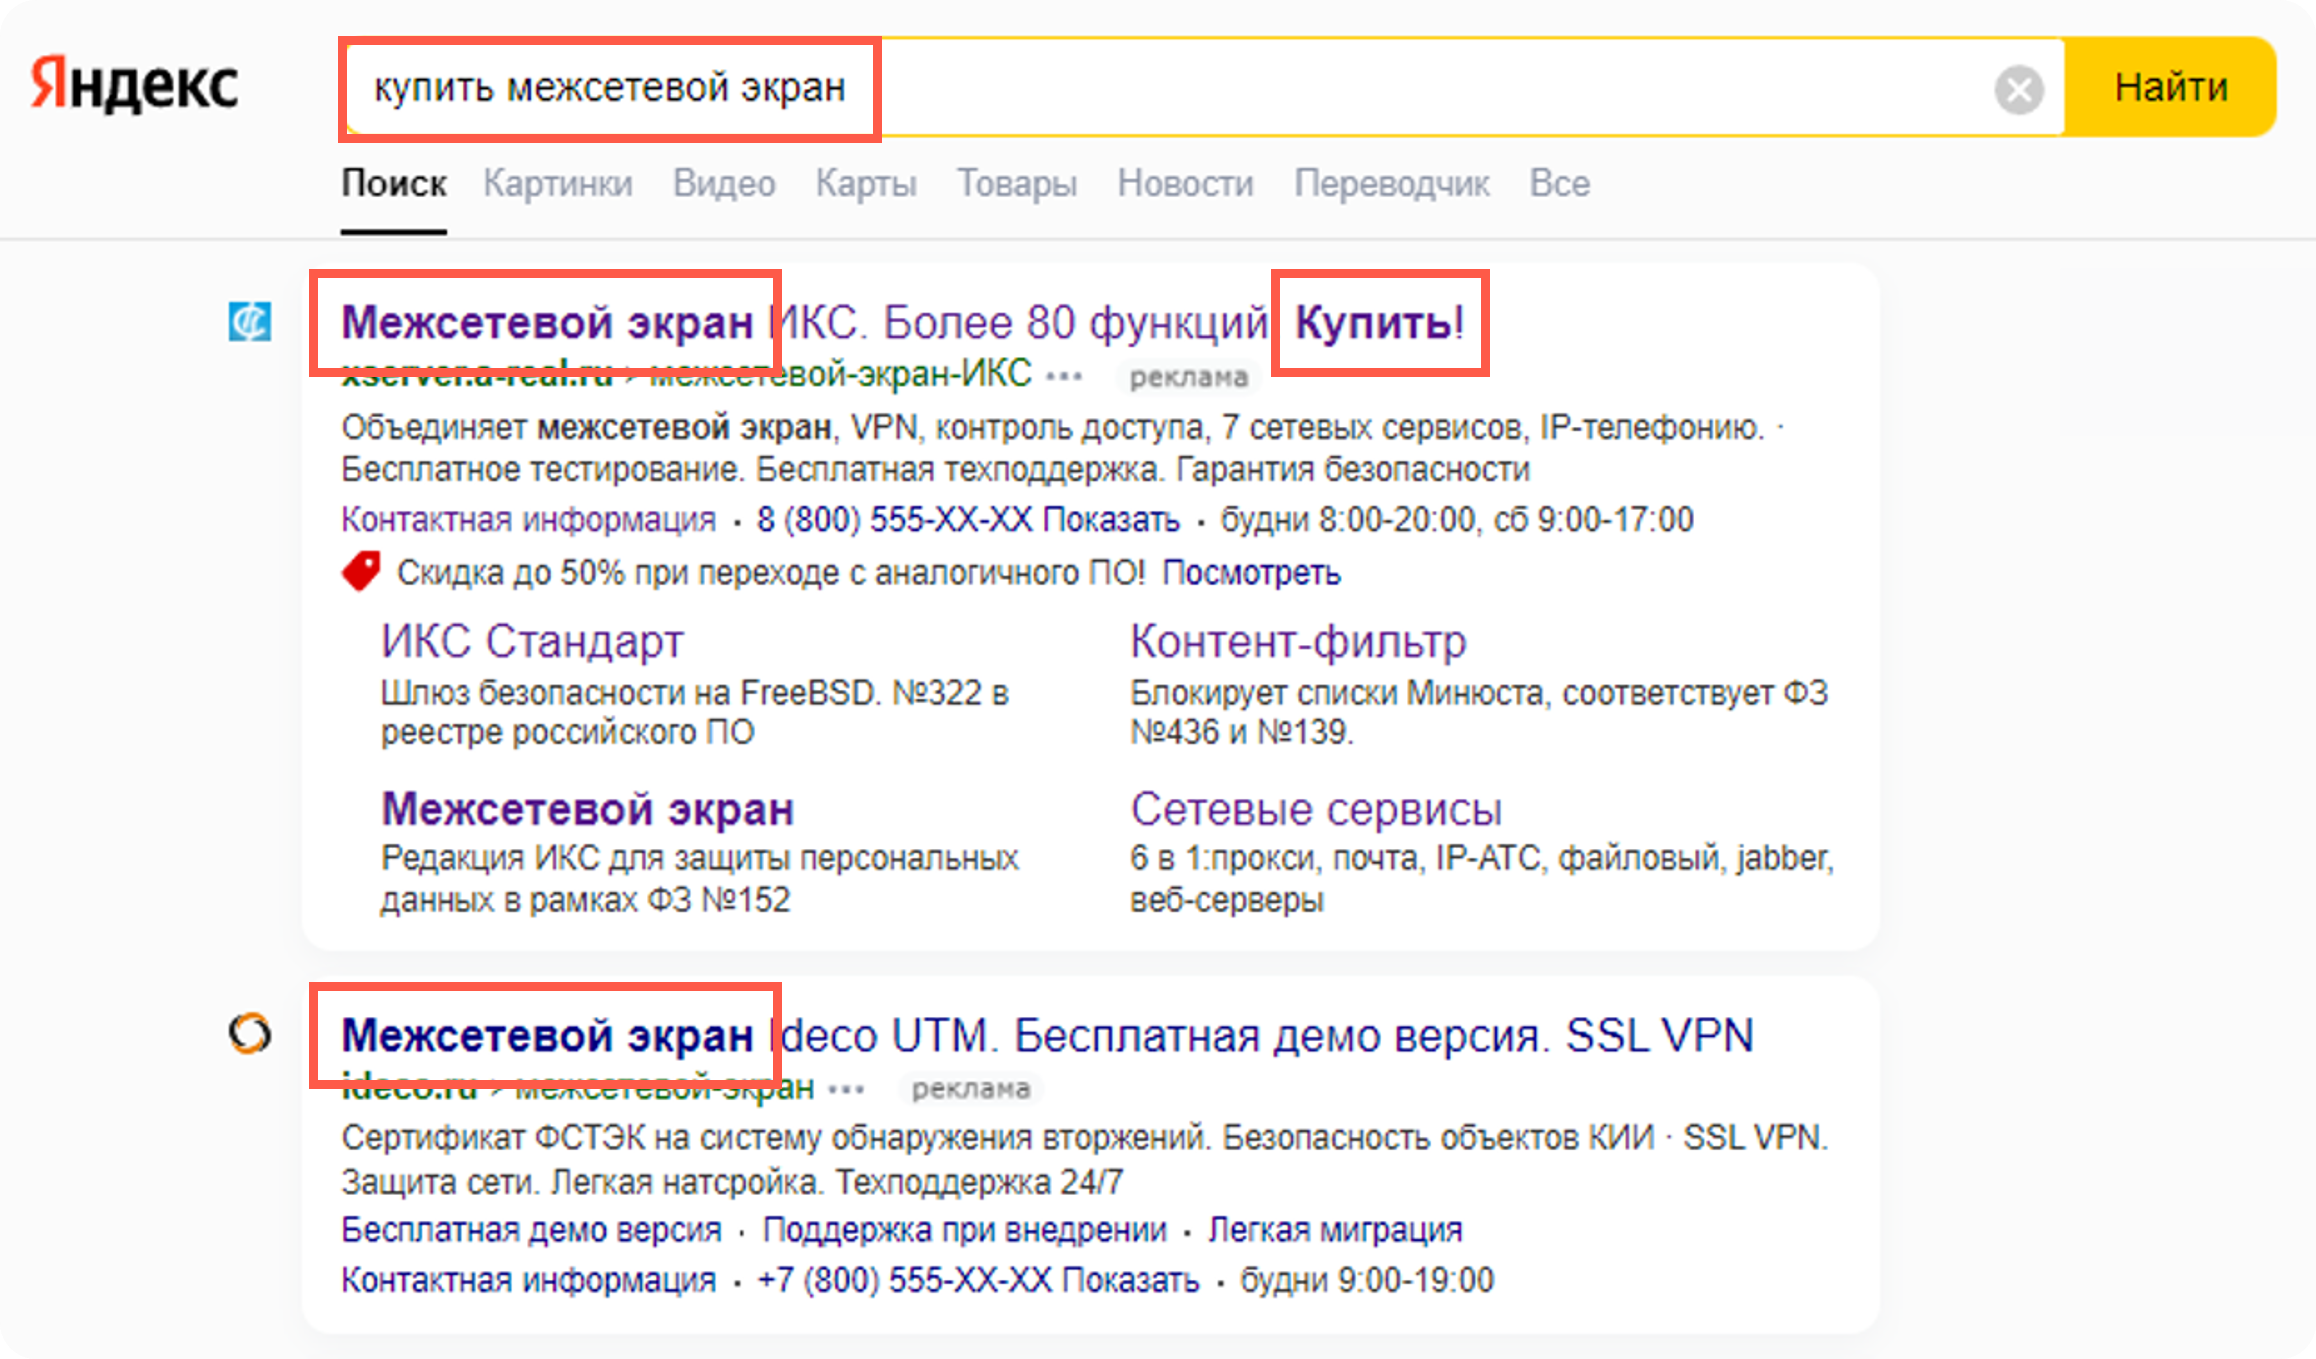Screen dimensions: 2316x1359
Task: Show phone number +7 (800) 555-XX-XX
Action: (978, 1280)
